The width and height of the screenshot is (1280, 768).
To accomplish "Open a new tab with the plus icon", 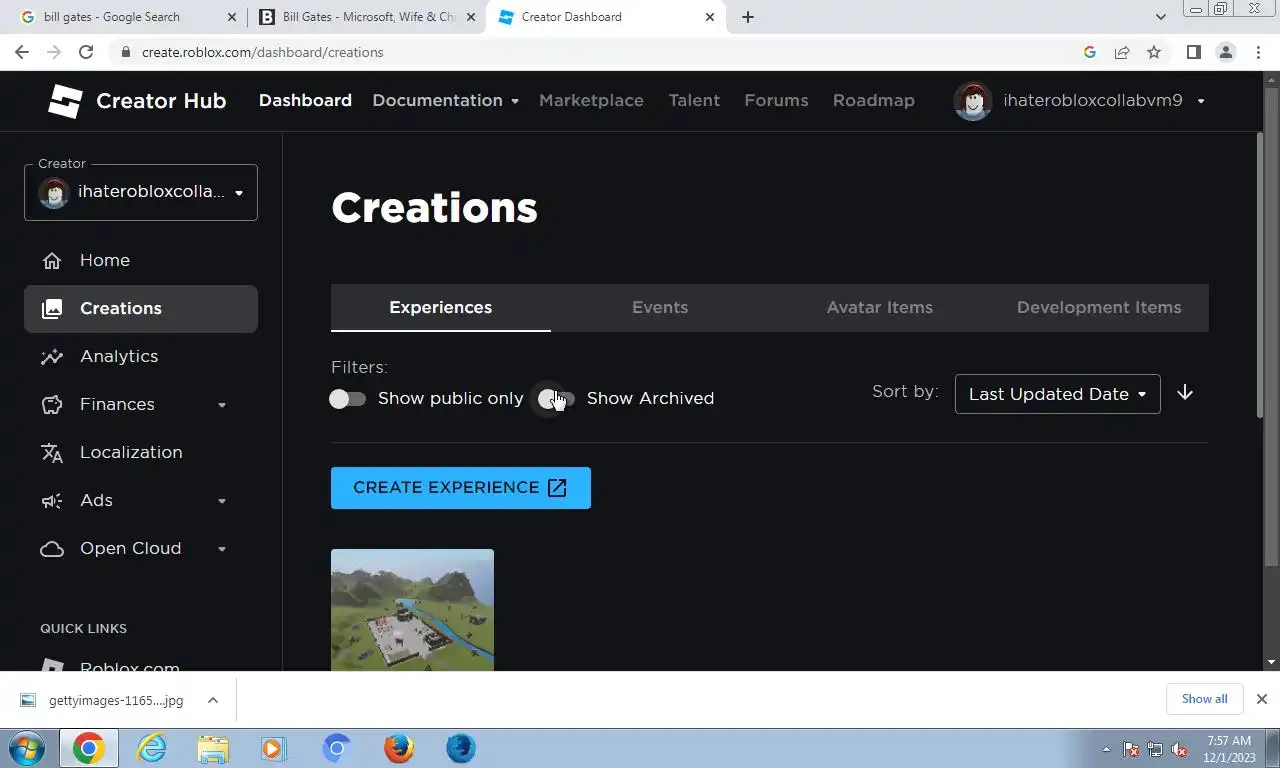I will pos(748,17).
